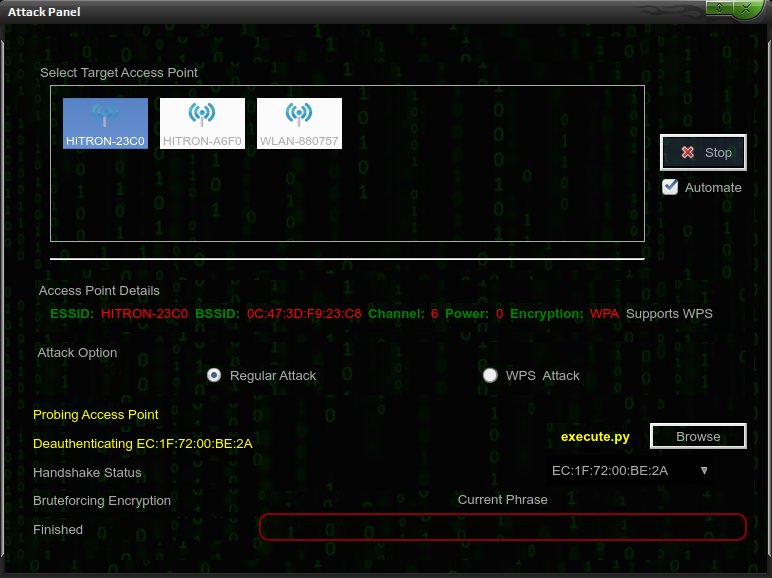Screen dimensions: 772x578
Task: Open the EC:1F:72:00:BE:2A client dropdown
Action: 631,471
